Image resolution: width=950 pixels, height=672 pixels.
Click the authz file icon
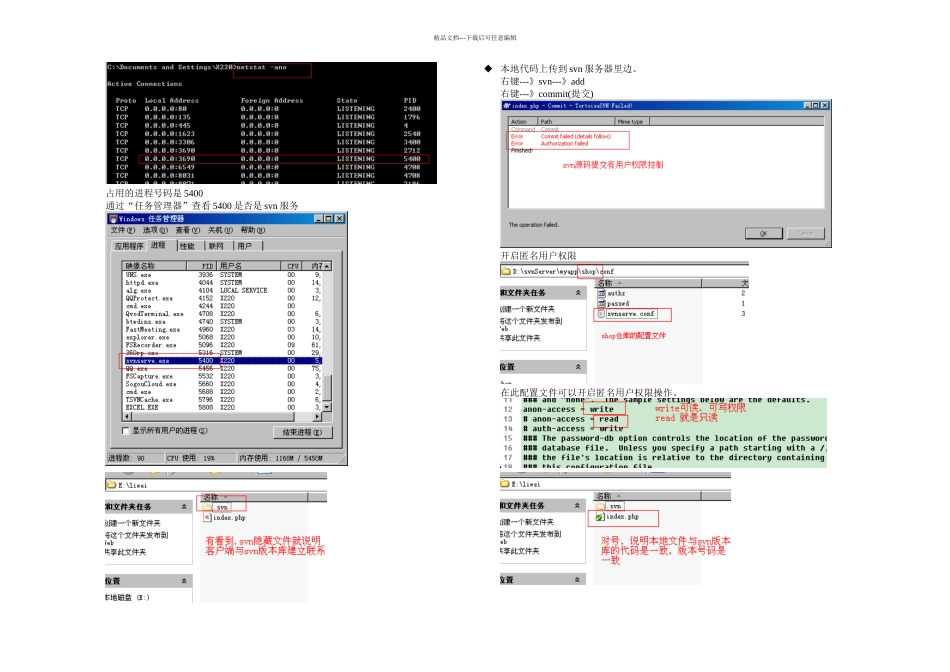tap(602, 293)
